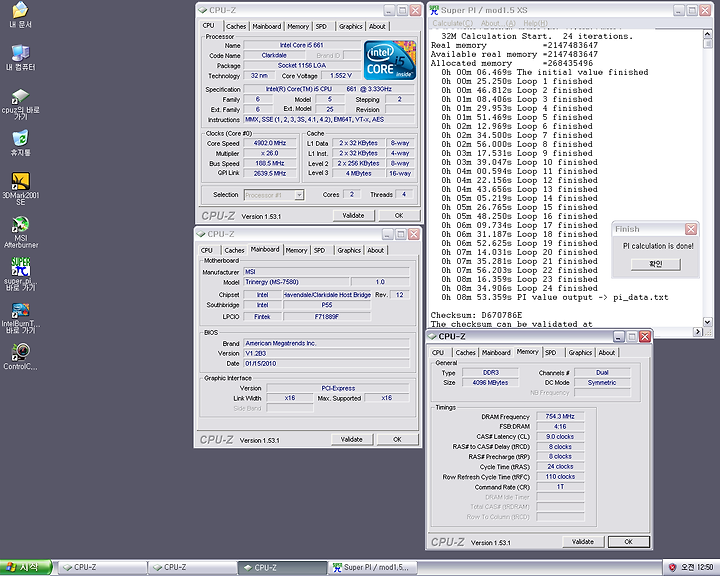Viewport: 720px width, 576px height.
Task: Select About tab in Memory CPU-Z window
Action: (607, 352)
